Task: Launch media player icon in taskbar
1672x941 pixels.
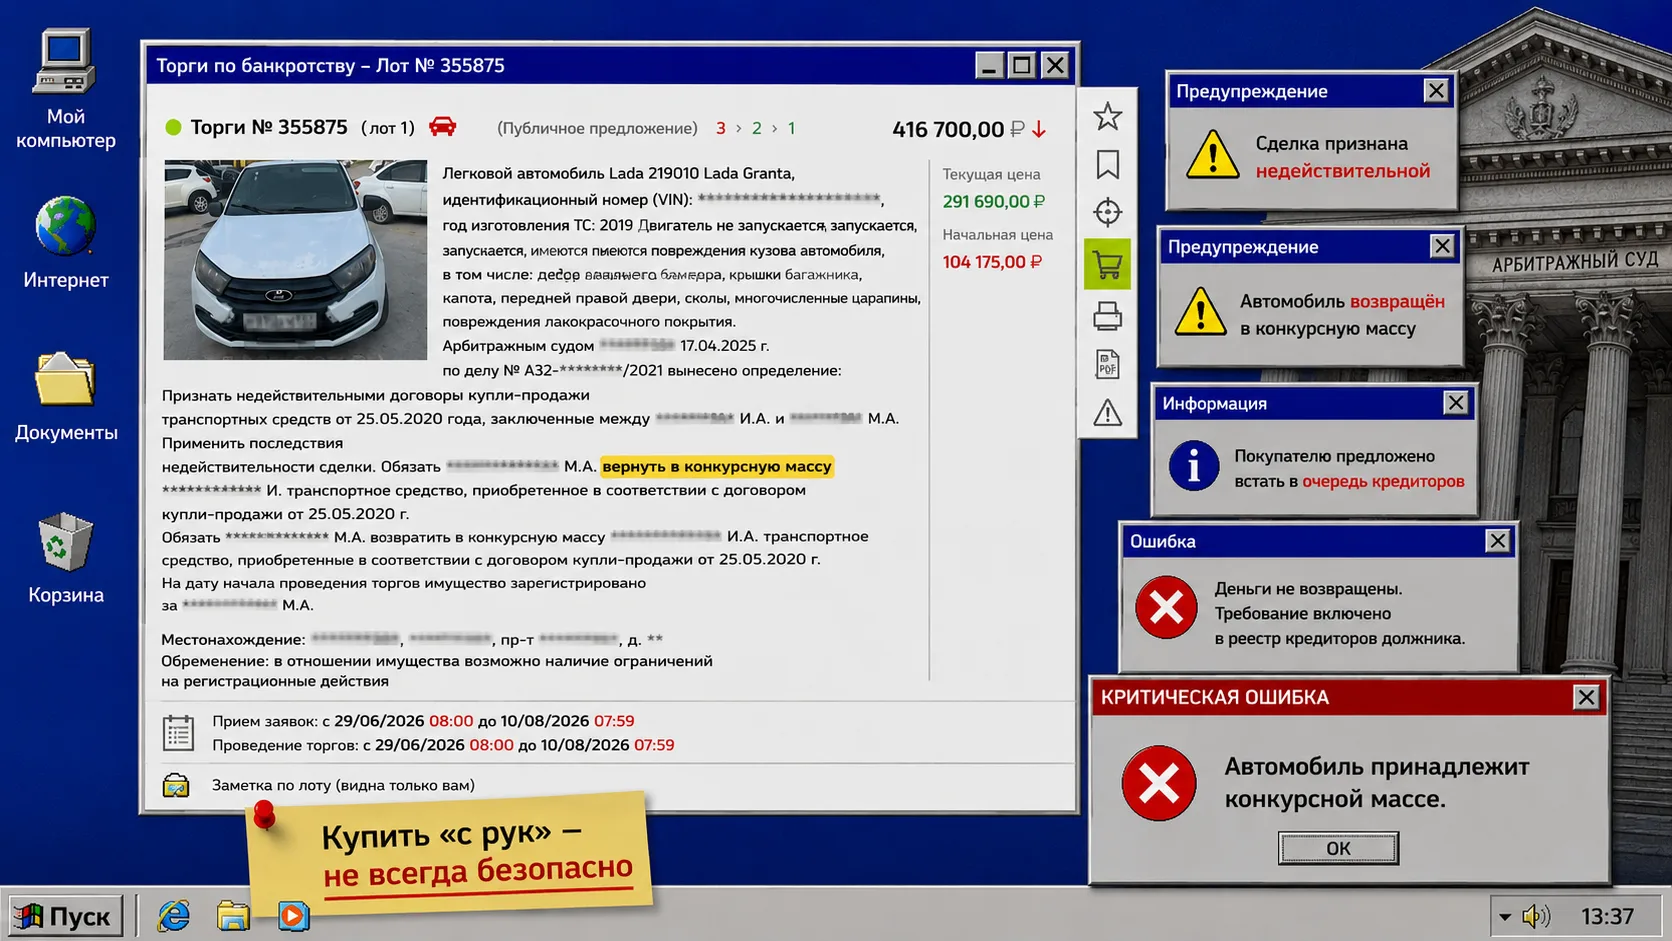Action: pyautogui.click(x=293, y=915)
